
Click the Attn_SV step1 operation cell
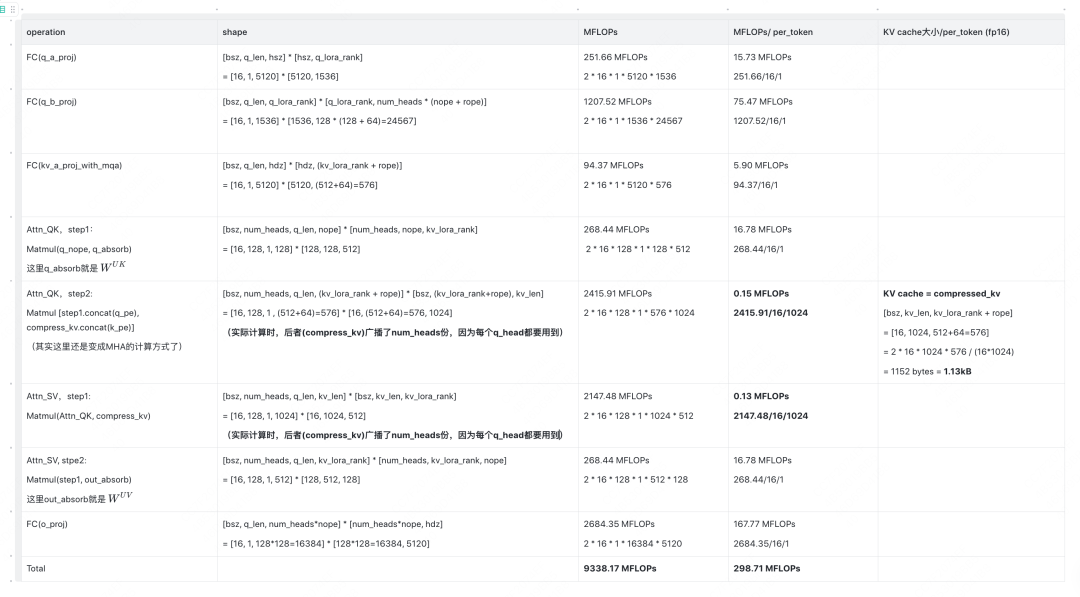click(119, 416)
